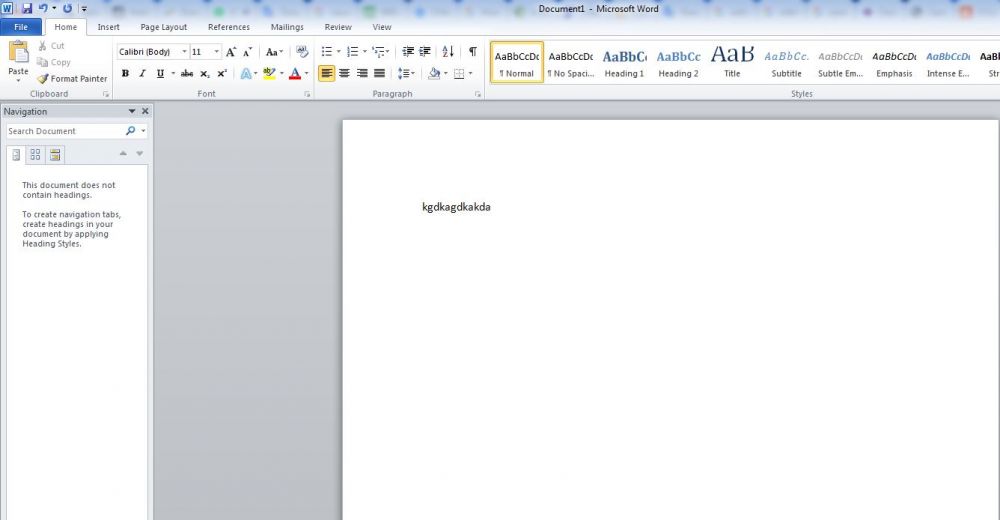The height and width of the screenshot is (520, 1000).
Task: Toggle Italic formatting
Action: (x=142, y=74)
